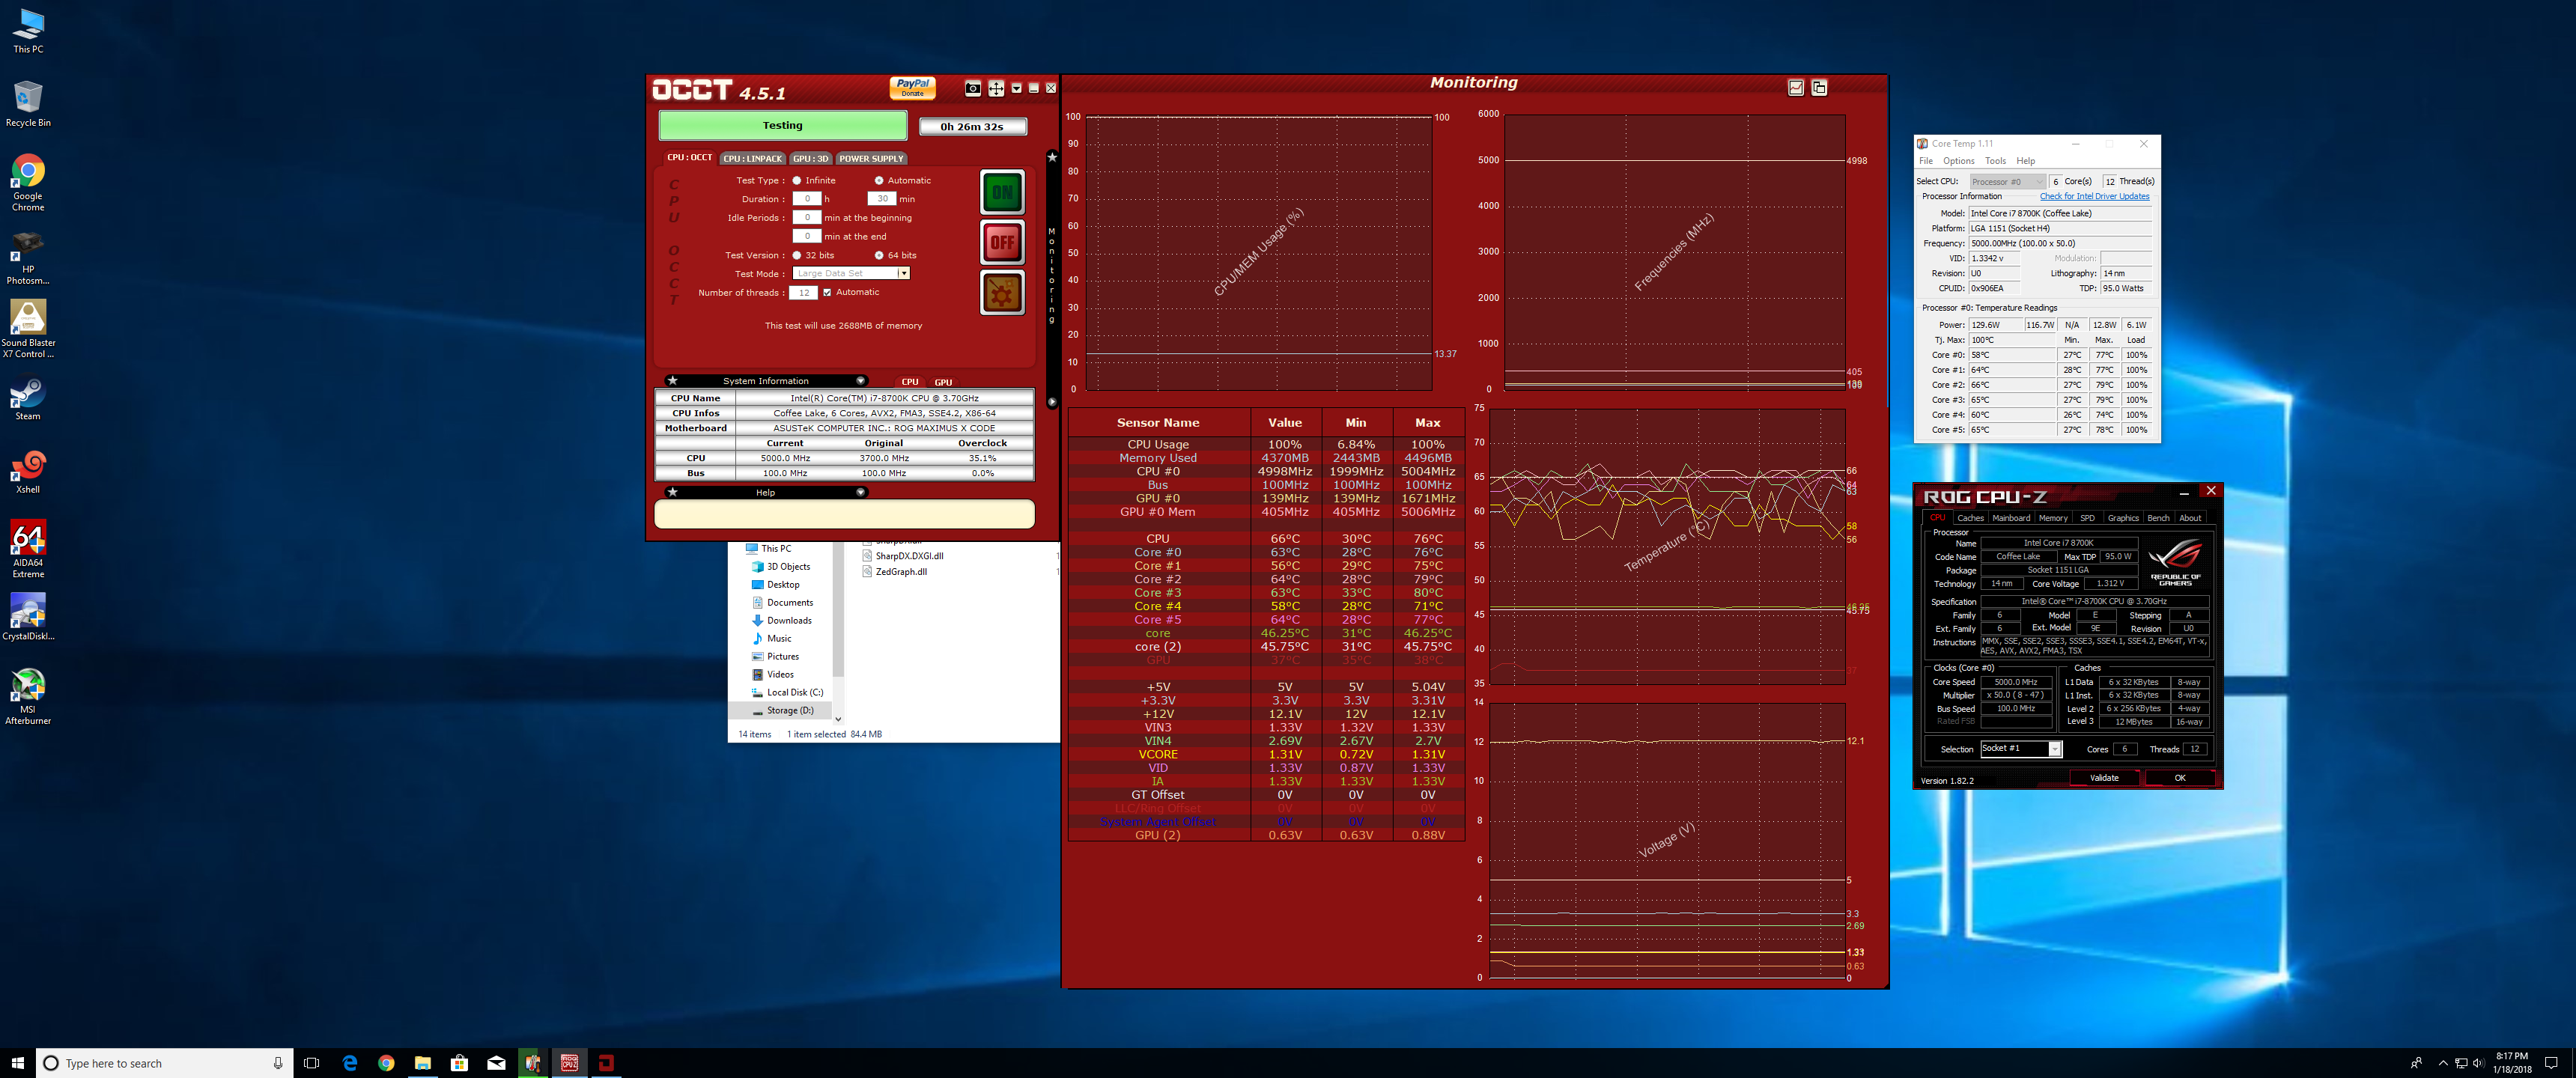Click the graph view icon in Monitoring
2576x1078 pixels.
pyautogui.click(x=1795, y=88)
